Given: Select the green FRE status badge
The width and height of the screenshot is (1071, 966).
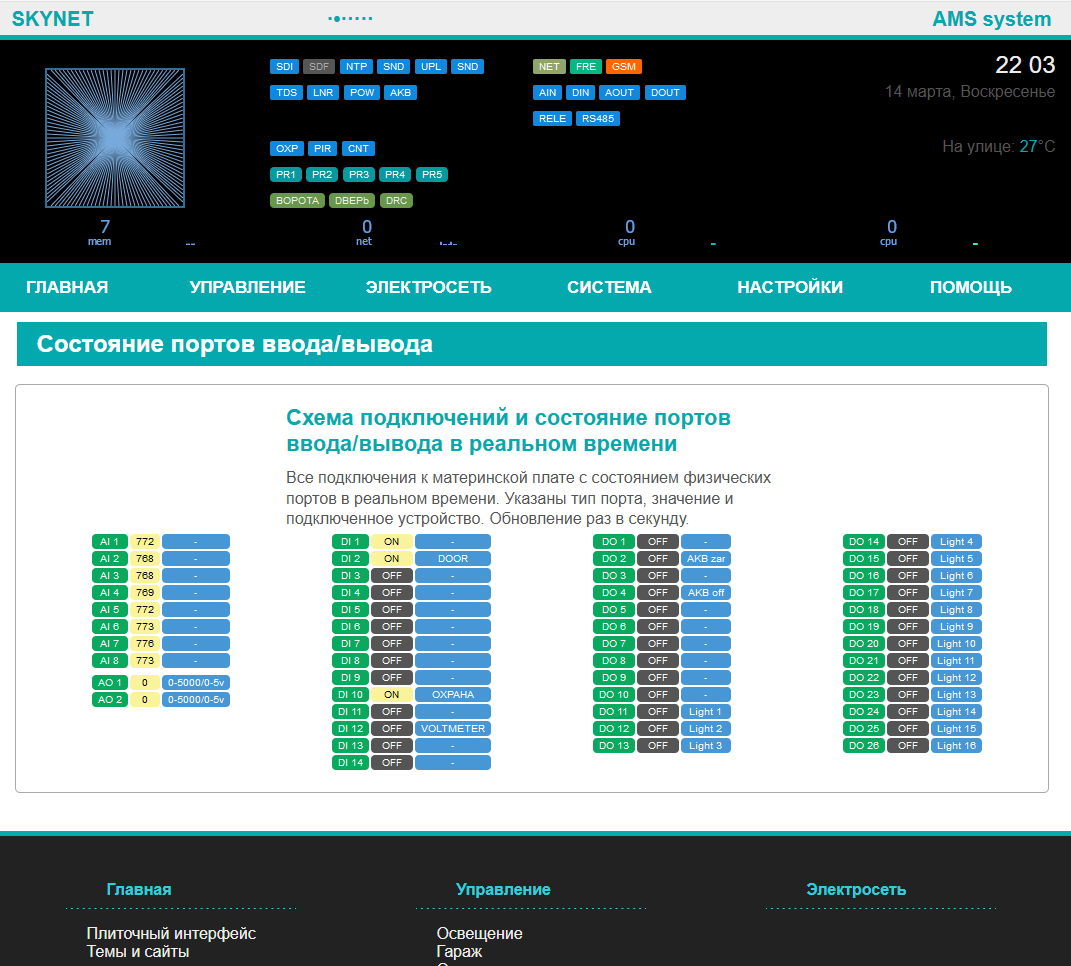Looking at the screenshot, I should click(586, 67).
